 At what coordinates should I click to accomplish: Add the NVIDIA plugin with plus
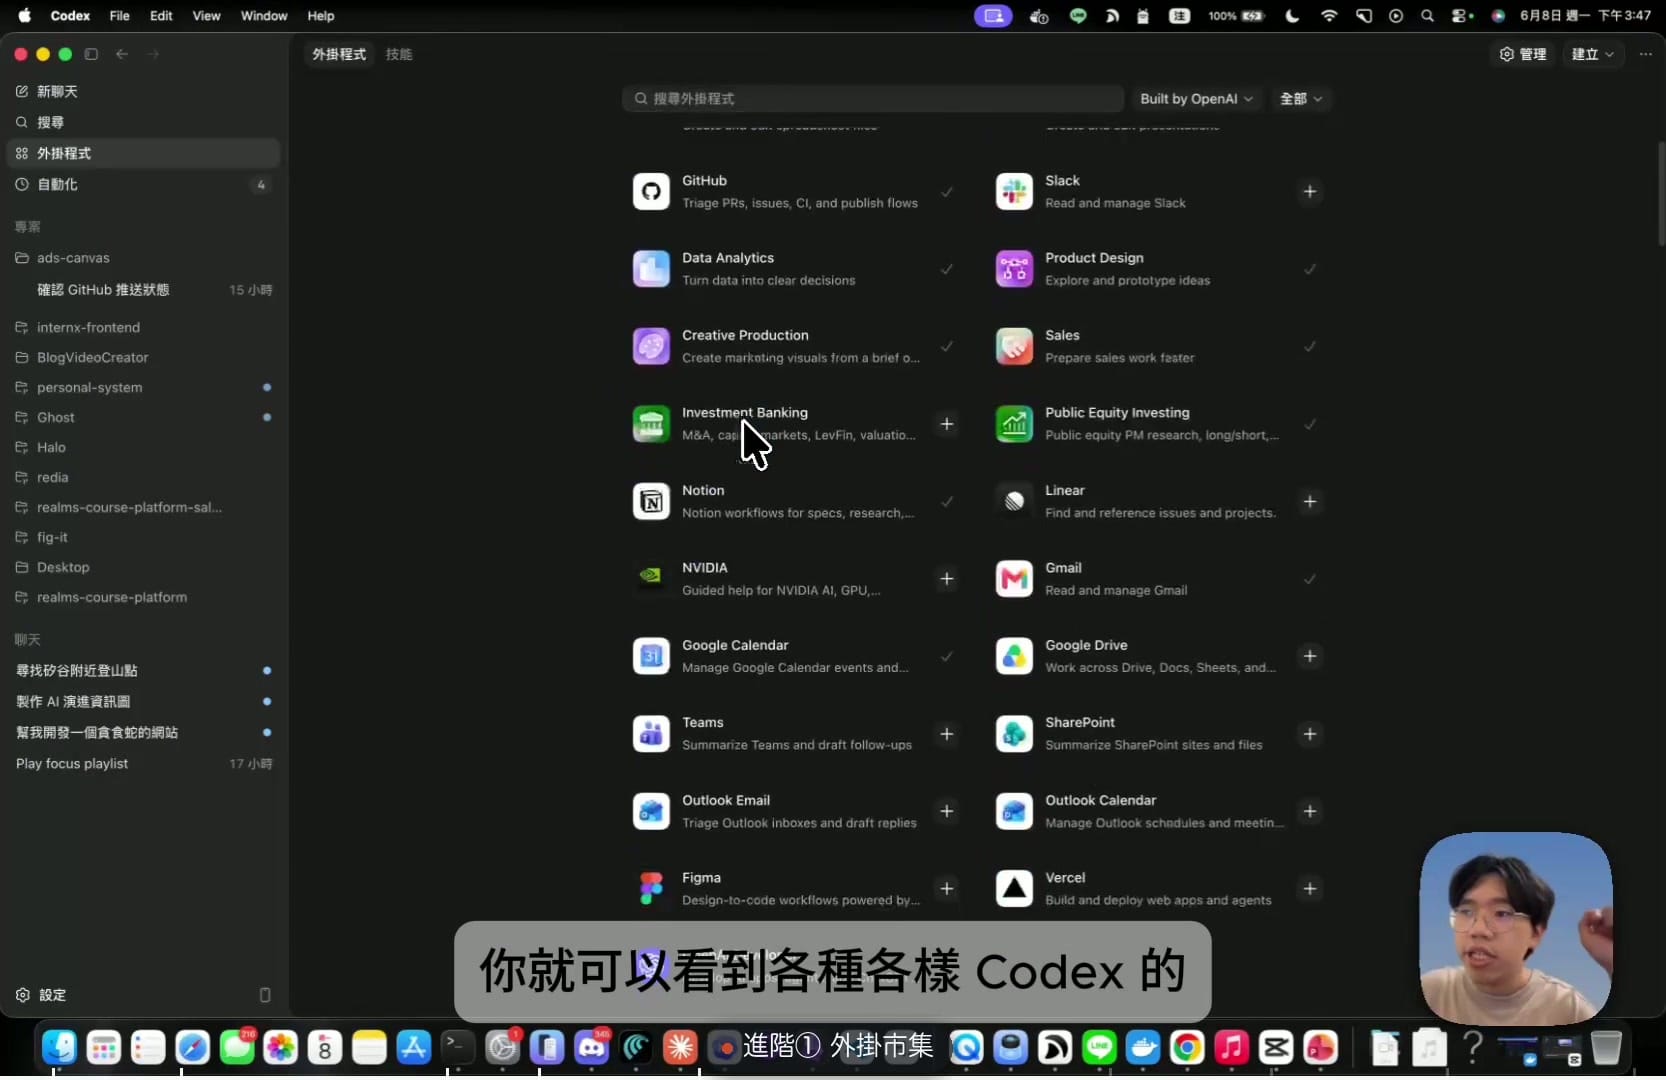click(947, 579)
